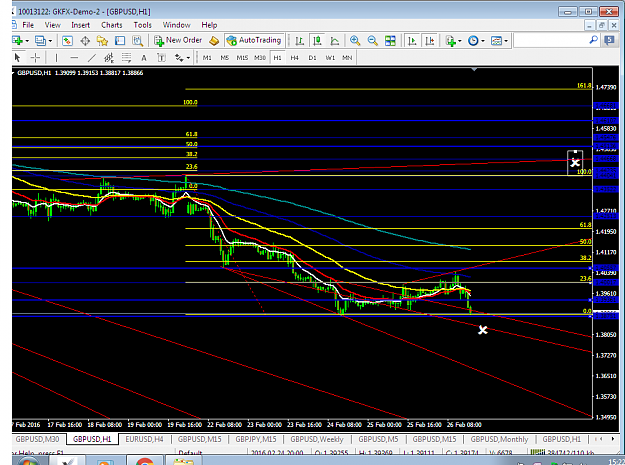This screenshot has width=625, height=465.
Task: Click the 1.44668 blue price level marker
Action: (x=605, y=159)
